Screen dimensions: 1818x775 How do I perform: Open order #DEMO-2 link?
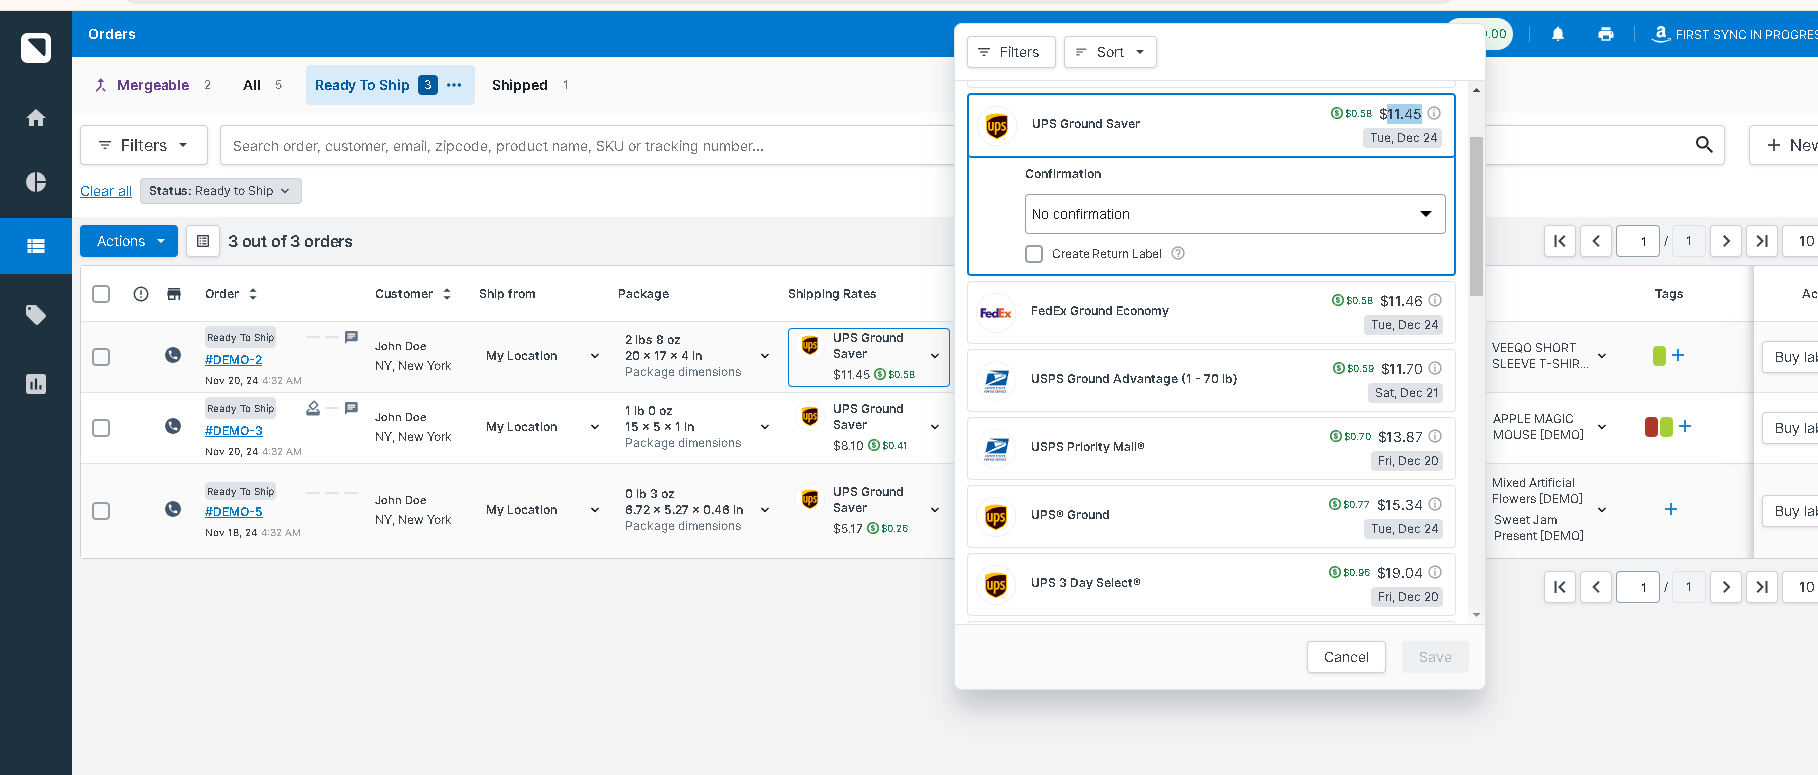tap(234, 360)
